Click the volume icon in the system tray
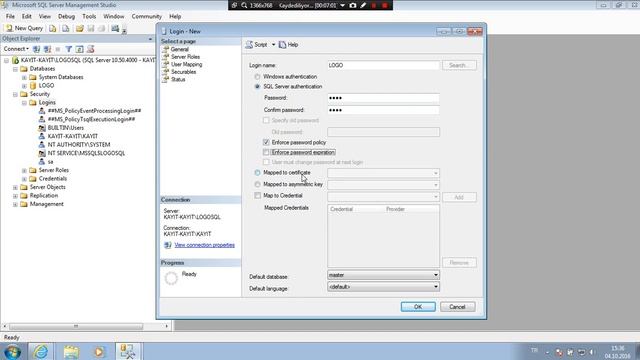The image size is (640, 360). [592, 352]
